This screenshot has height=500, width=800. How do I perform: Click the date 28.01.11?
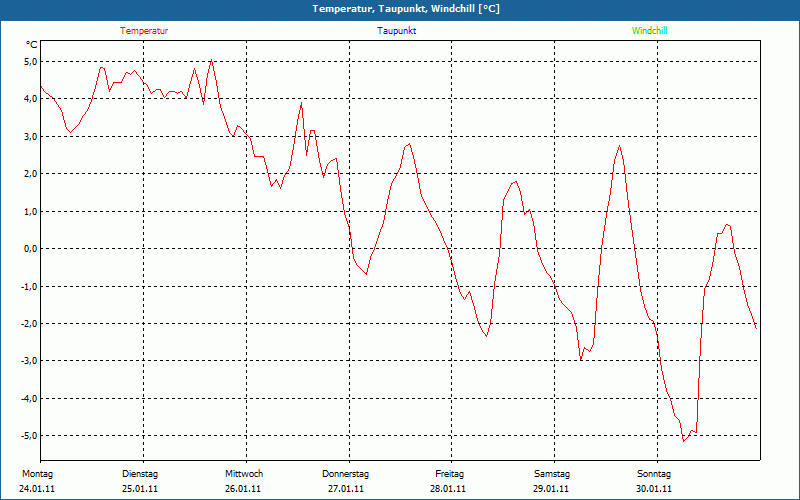pyautogui.click(x=448, y=489)
